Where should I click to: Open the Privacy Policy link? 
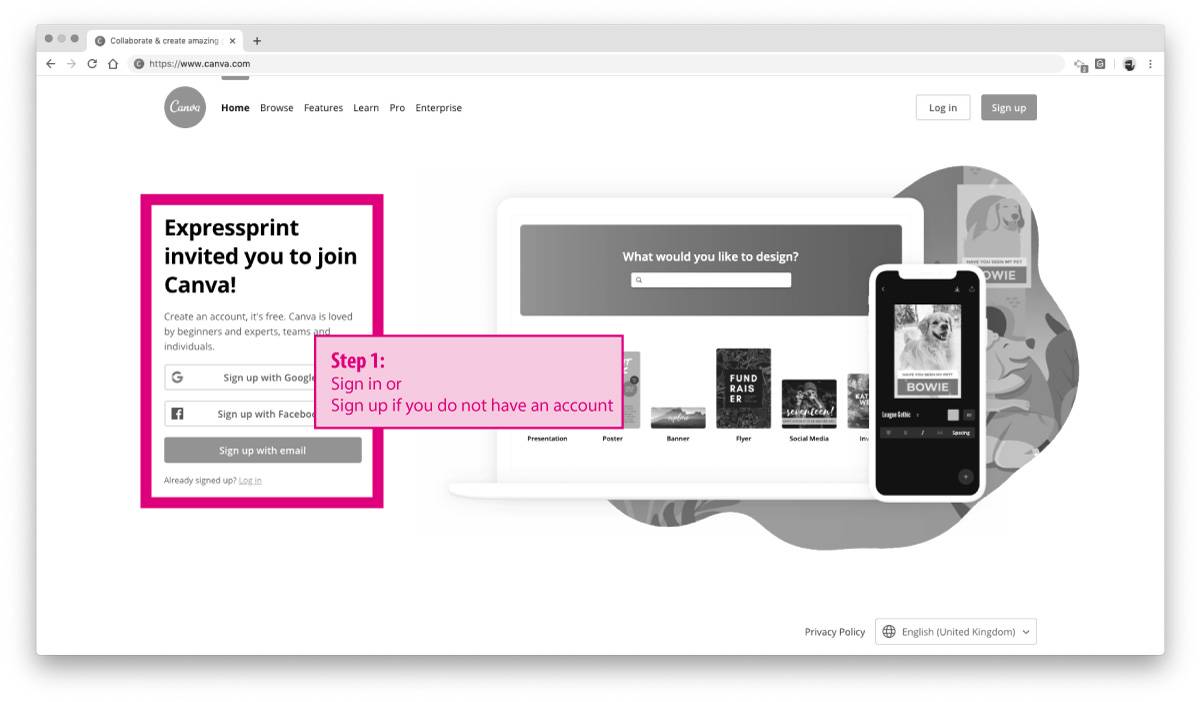click(835, 632)
